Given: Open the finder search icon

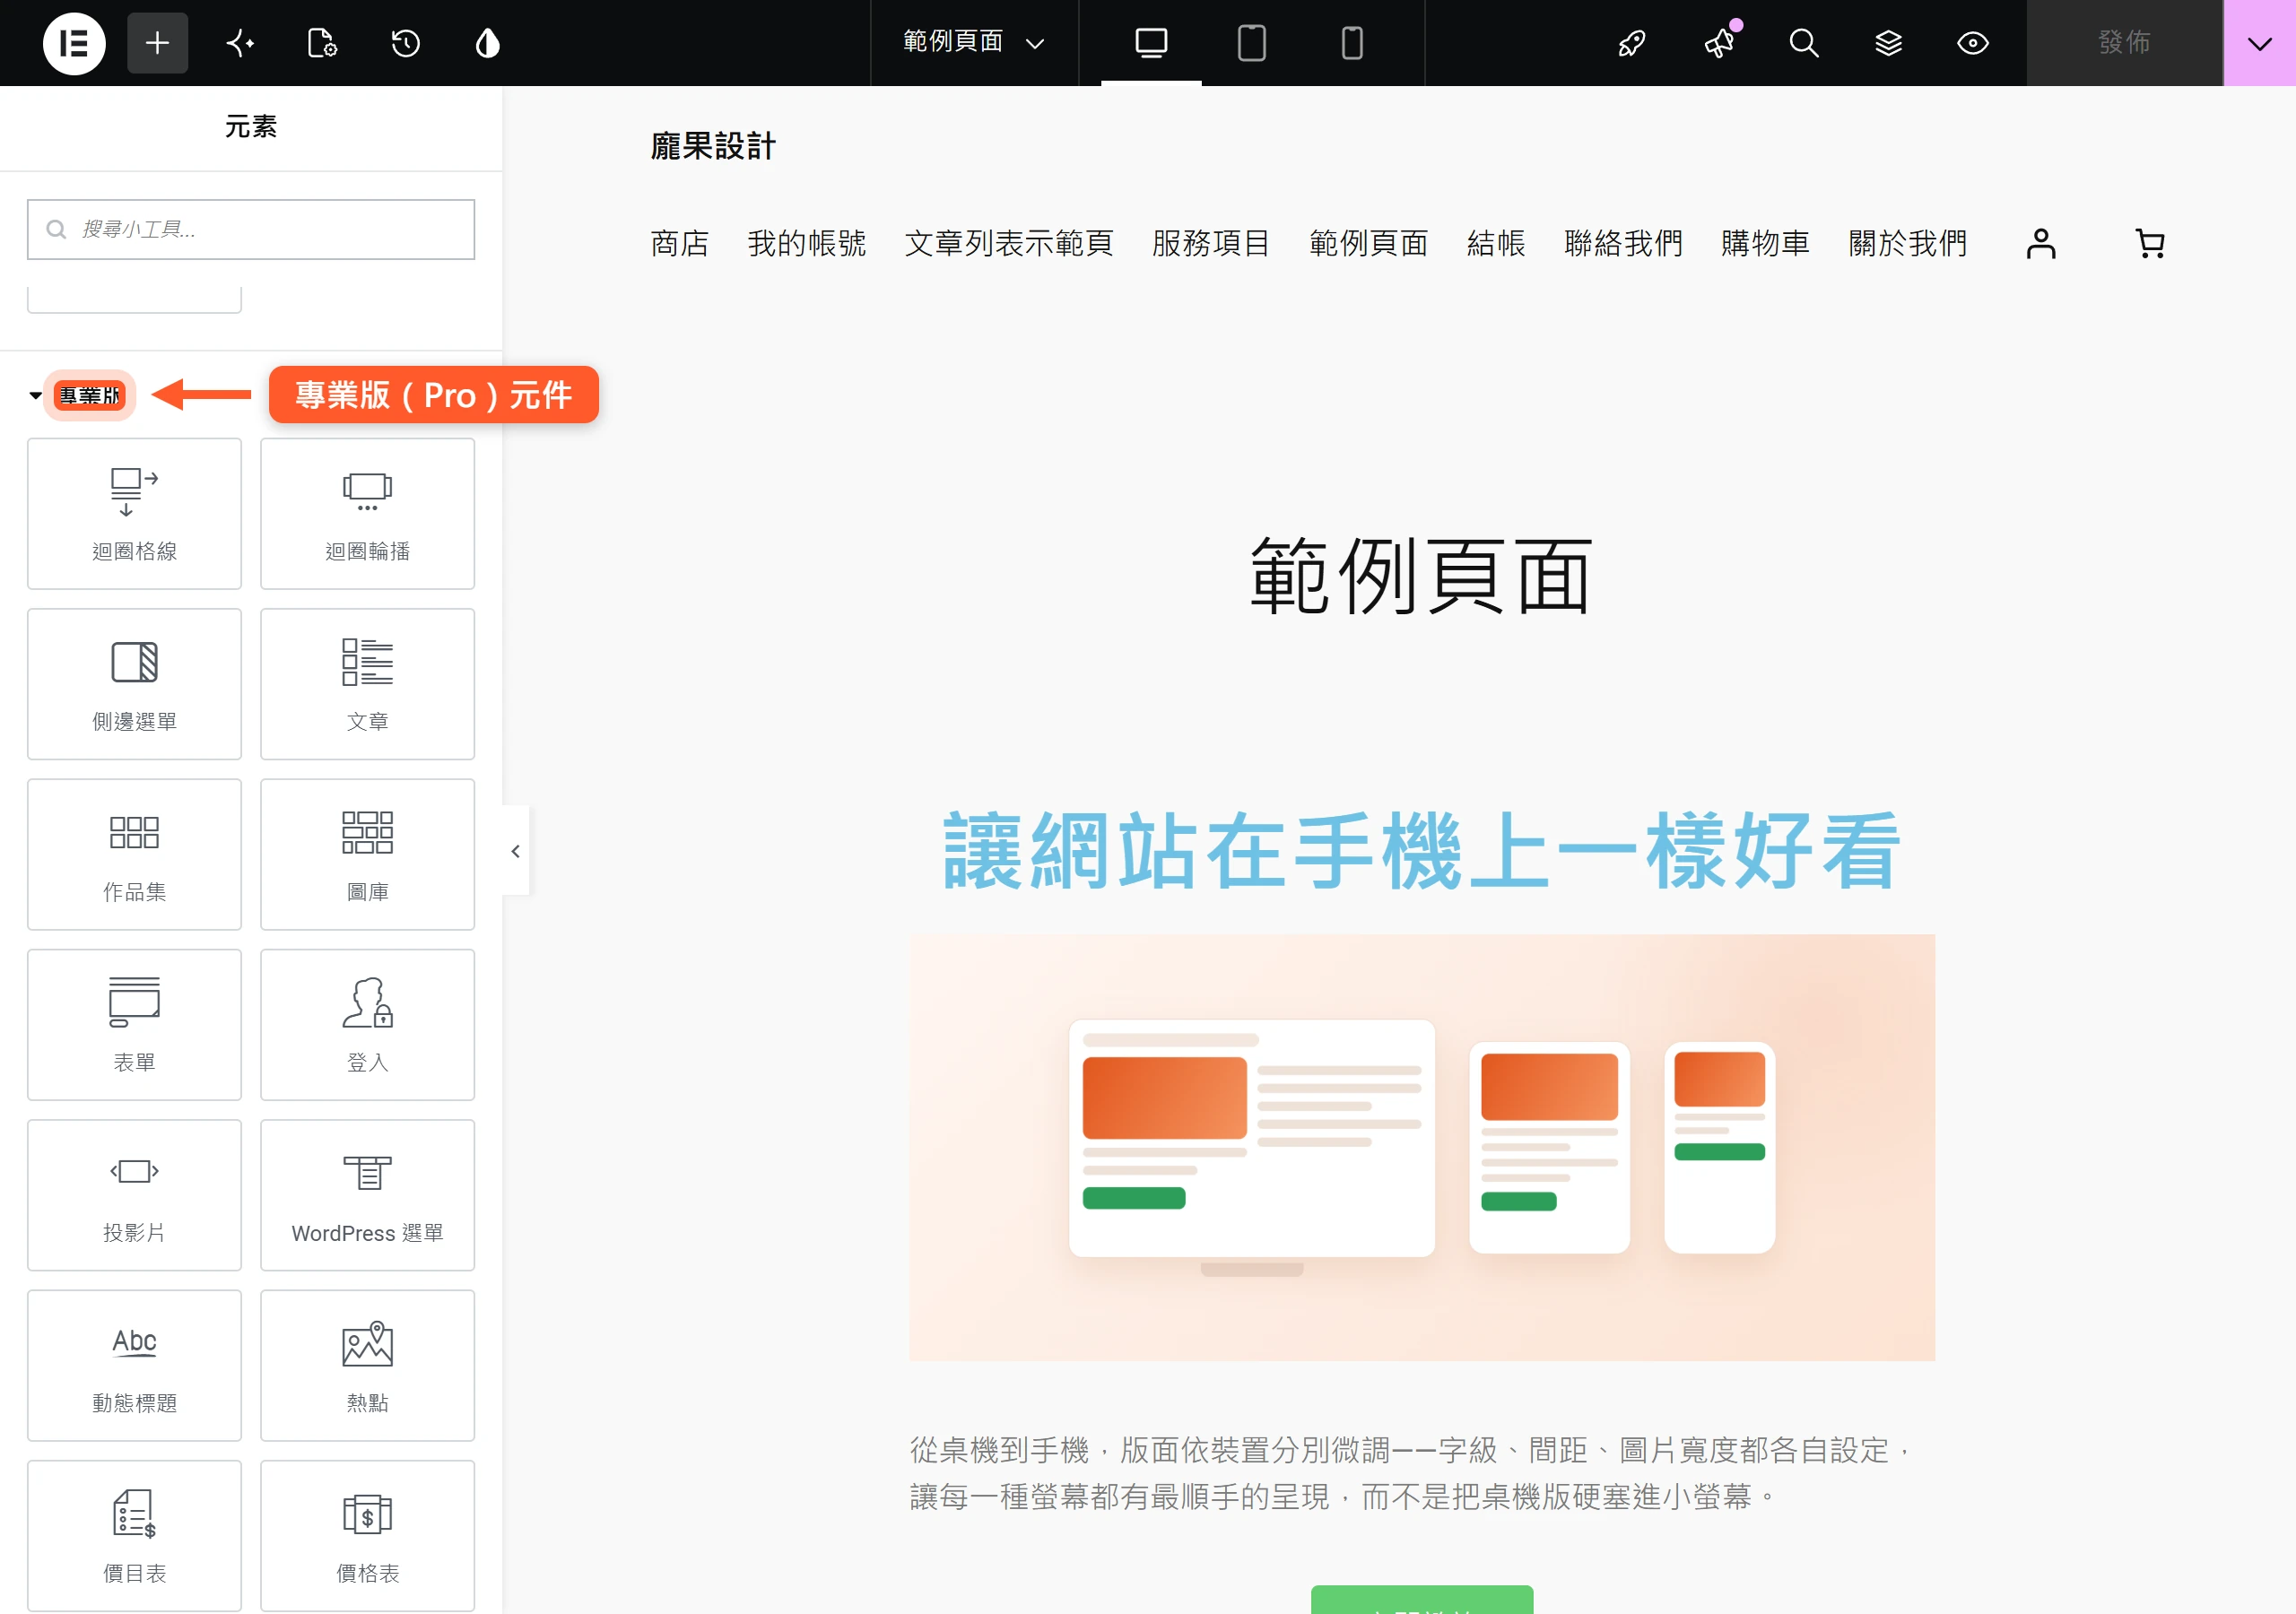Looking at the screenshot, I should [1803, 43].
